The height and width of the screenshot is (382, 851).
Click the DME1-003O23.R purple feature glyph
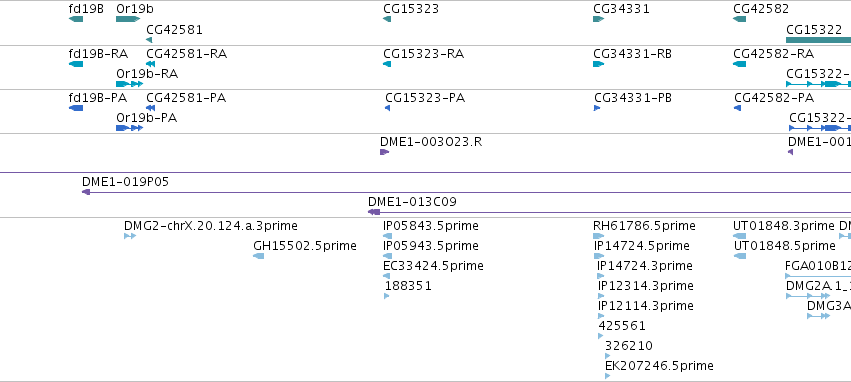tap(385, 152)
